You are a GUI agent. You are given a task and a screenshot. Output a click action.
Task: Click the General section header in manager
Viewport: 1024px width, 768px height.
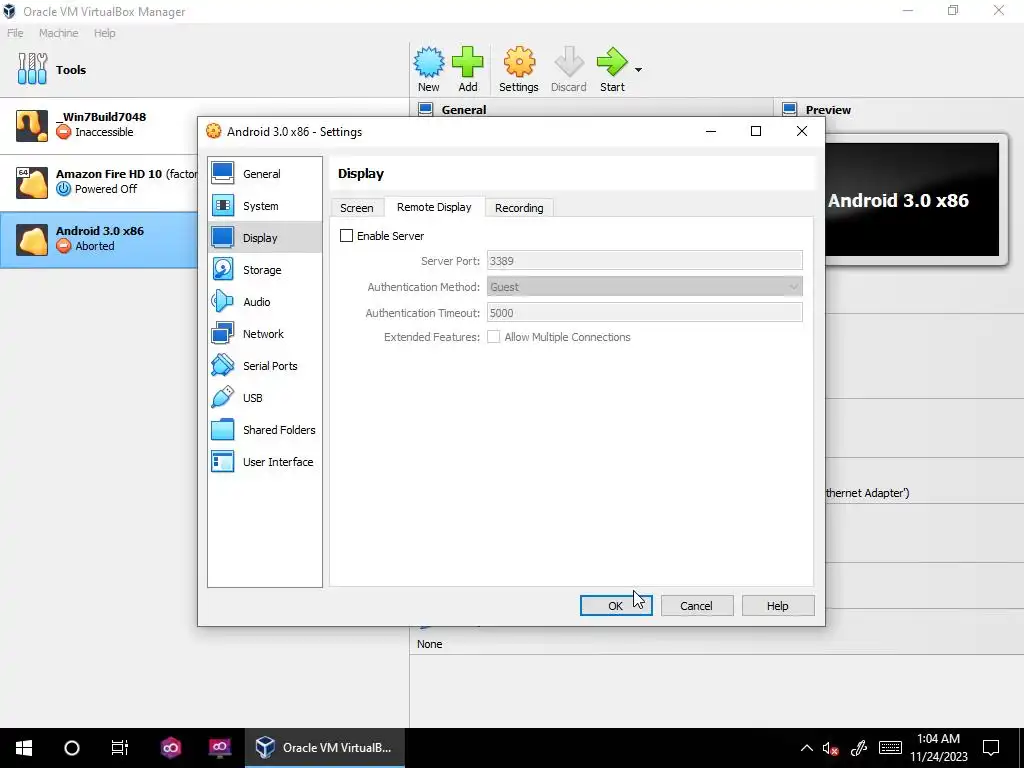click(464, 110)
